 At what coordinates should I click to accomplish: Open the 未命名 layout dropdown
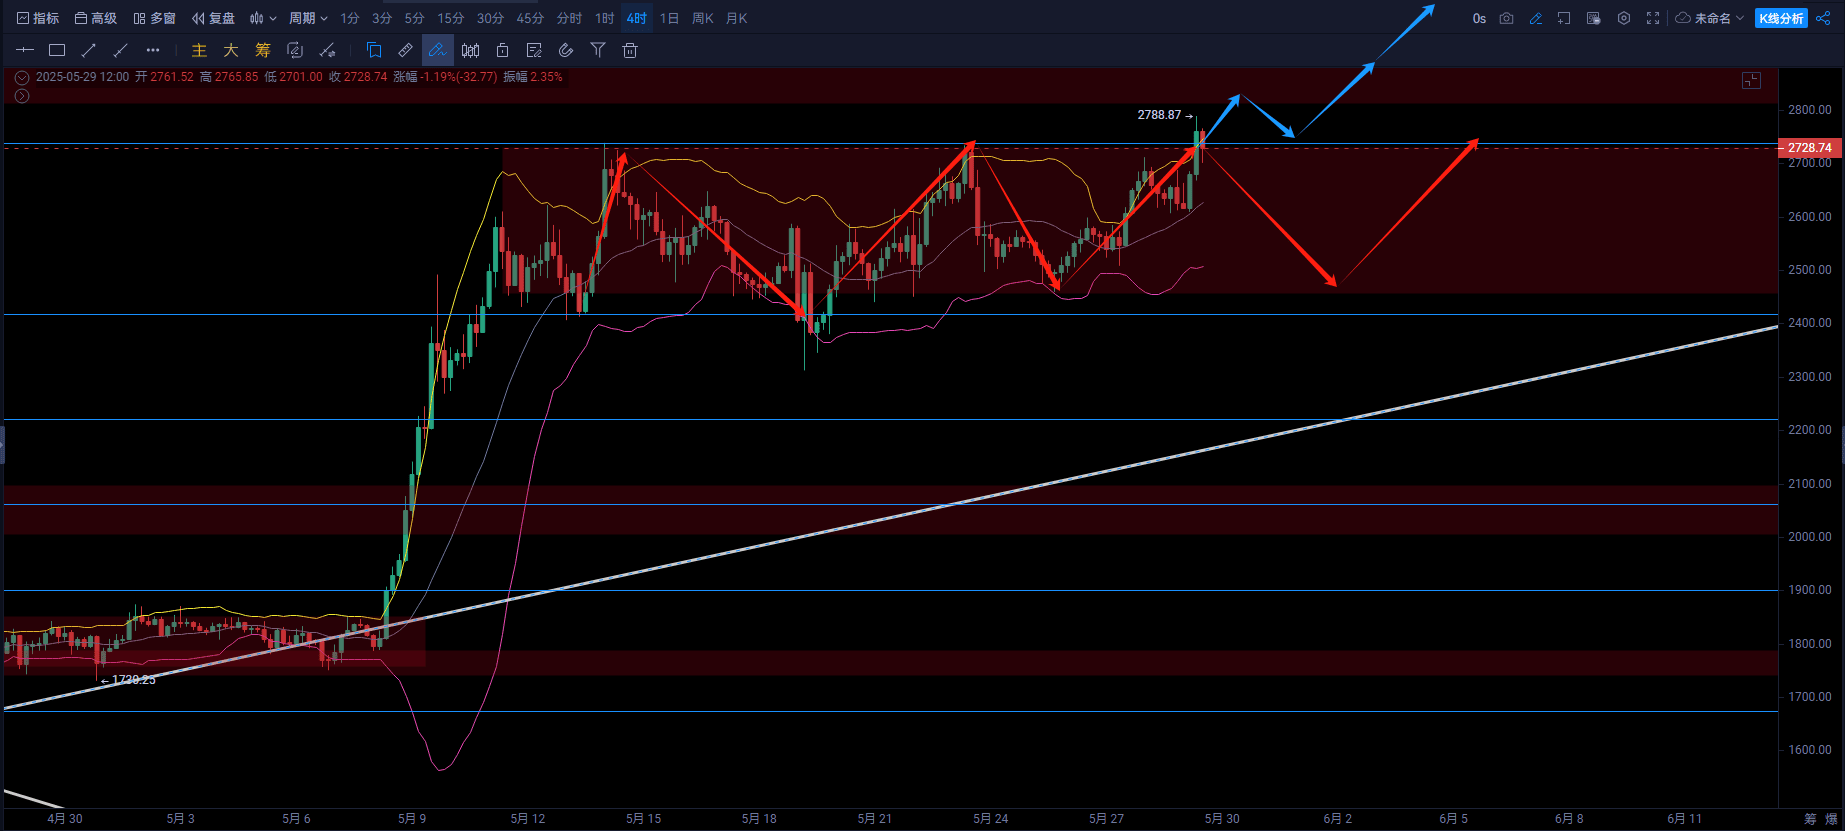click(x=1719, y=18)
